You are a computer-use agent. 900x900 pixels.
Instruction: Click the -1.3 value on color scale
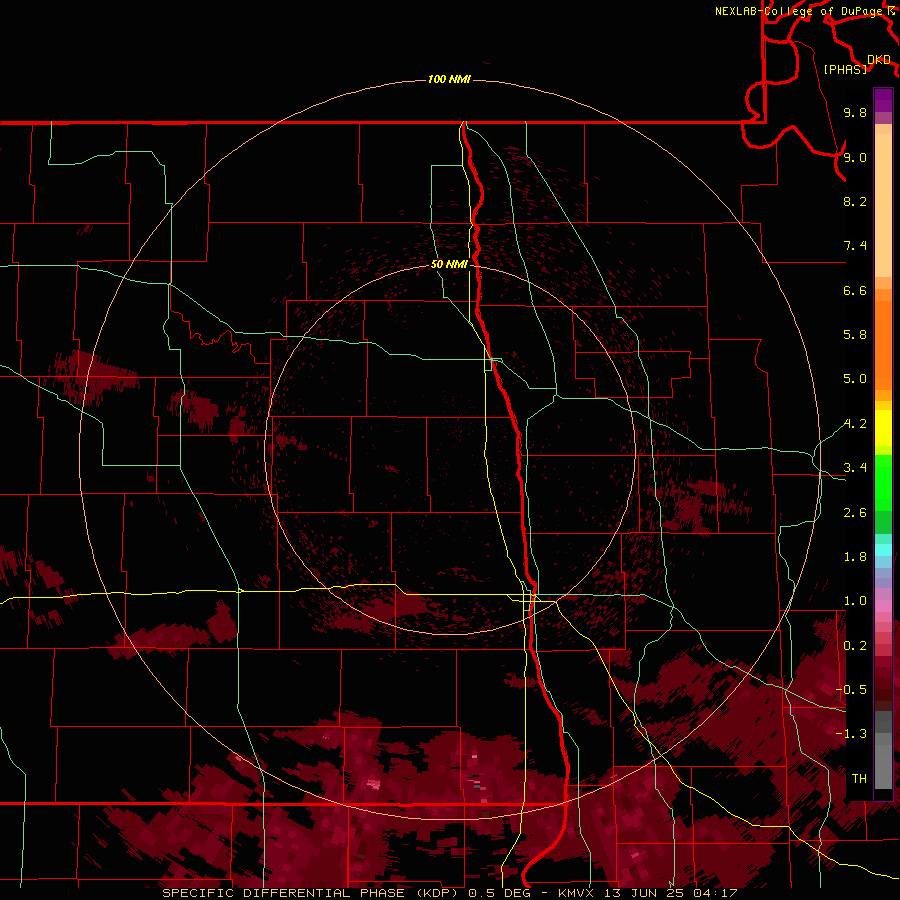pos(851,734)
